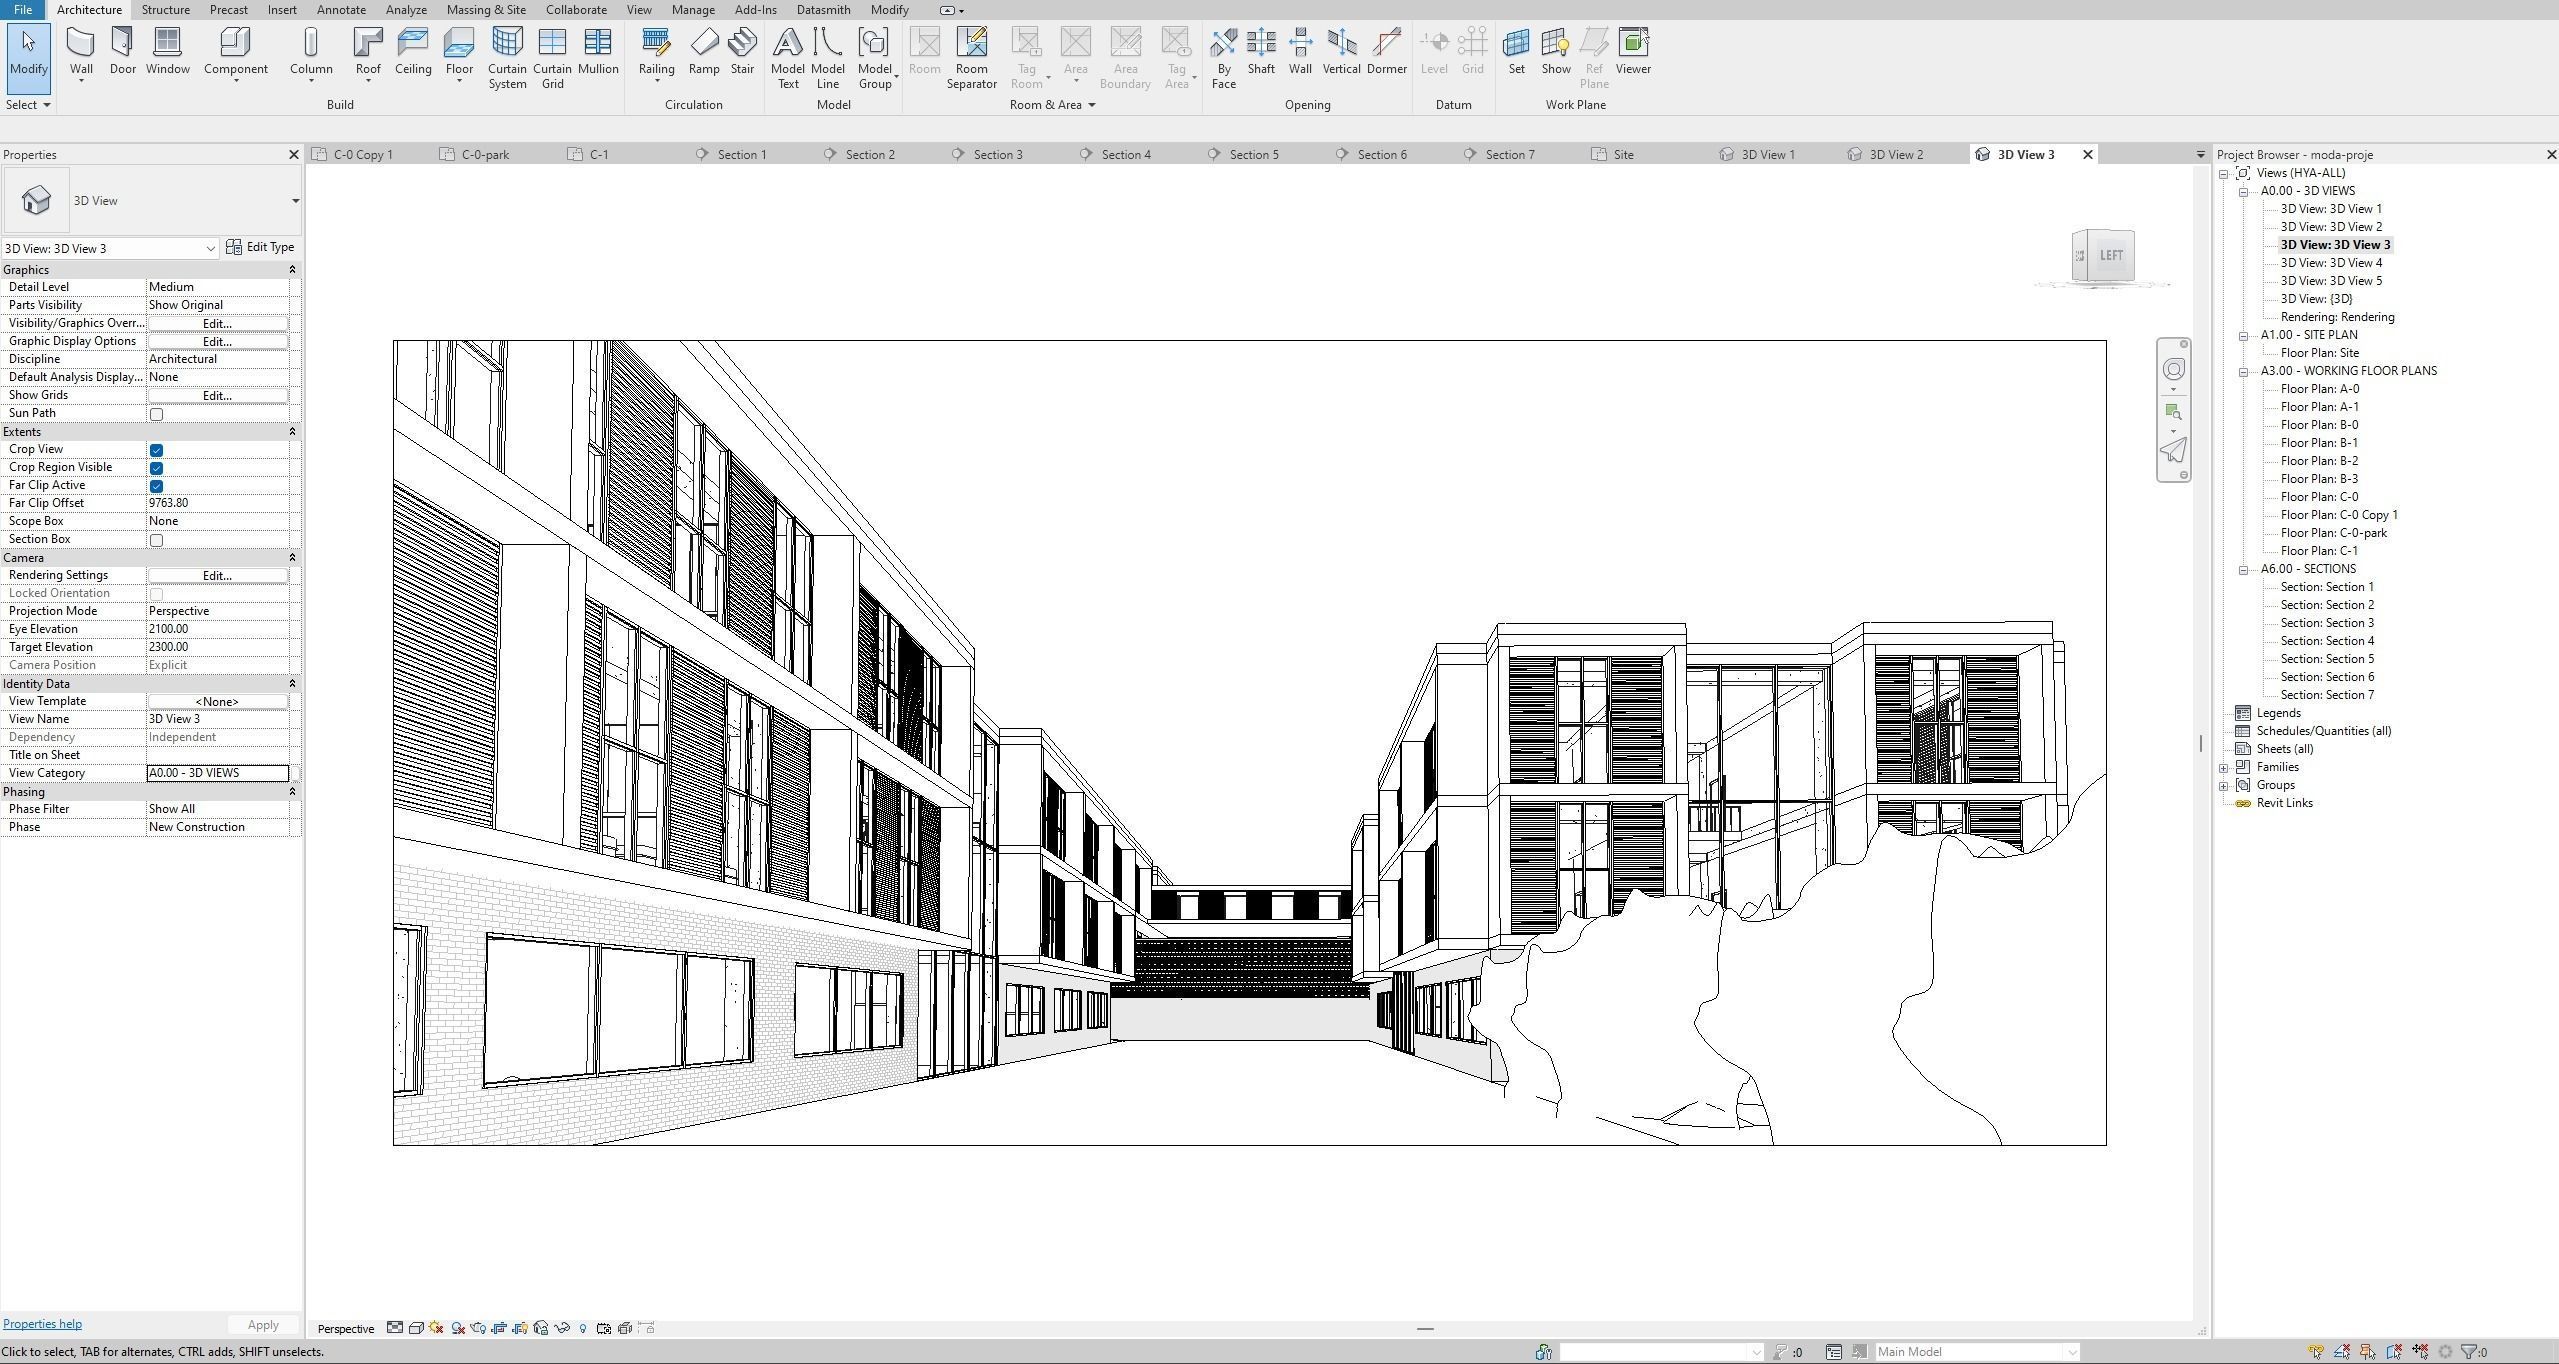
Task: Open the Properties help link
Action: (x=42, y=1324)
